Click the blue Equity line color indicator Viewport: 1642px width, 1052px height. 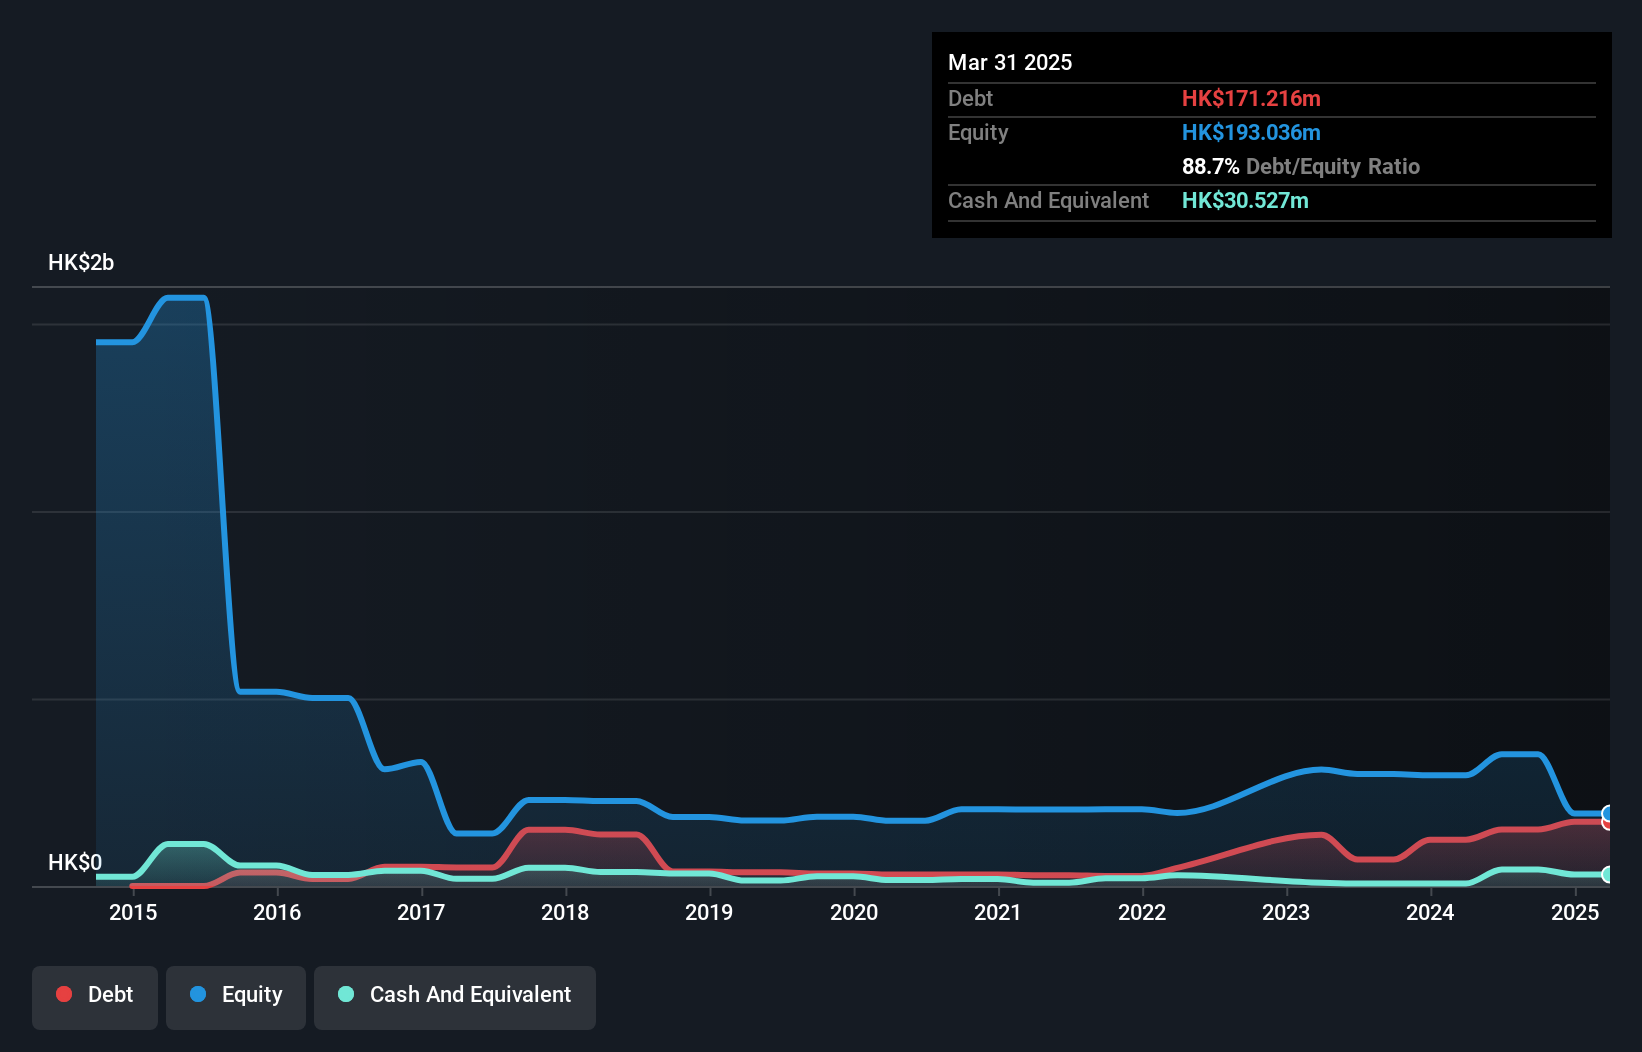coord(200,994)
